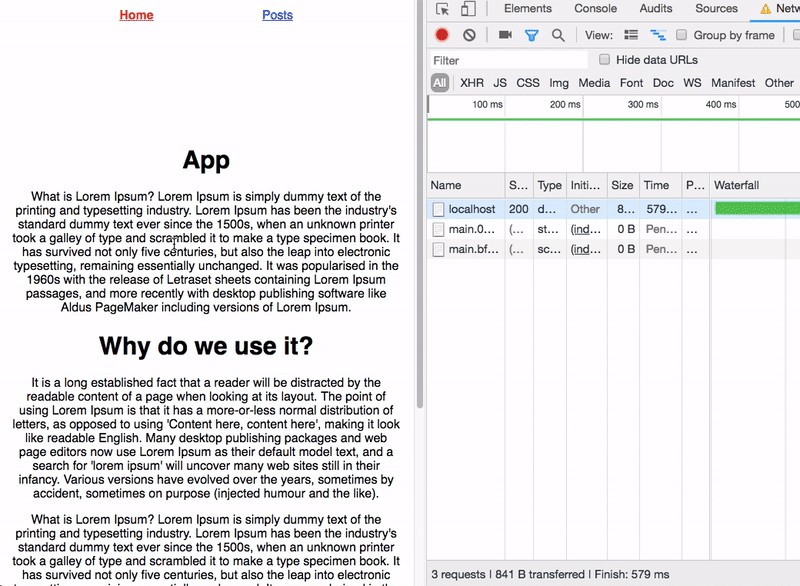Click the Home navigation link
Viewport: 800px width, 586px height.
tap(134, 14)
